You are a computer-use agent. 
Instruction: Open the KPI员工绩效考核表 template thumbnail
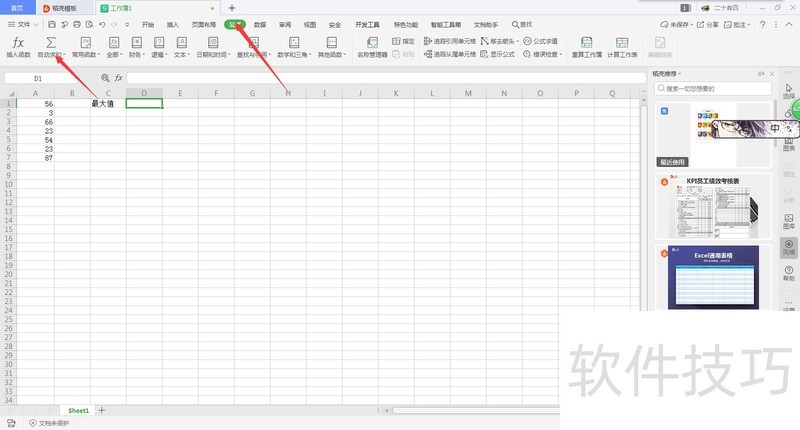point(713,207)
